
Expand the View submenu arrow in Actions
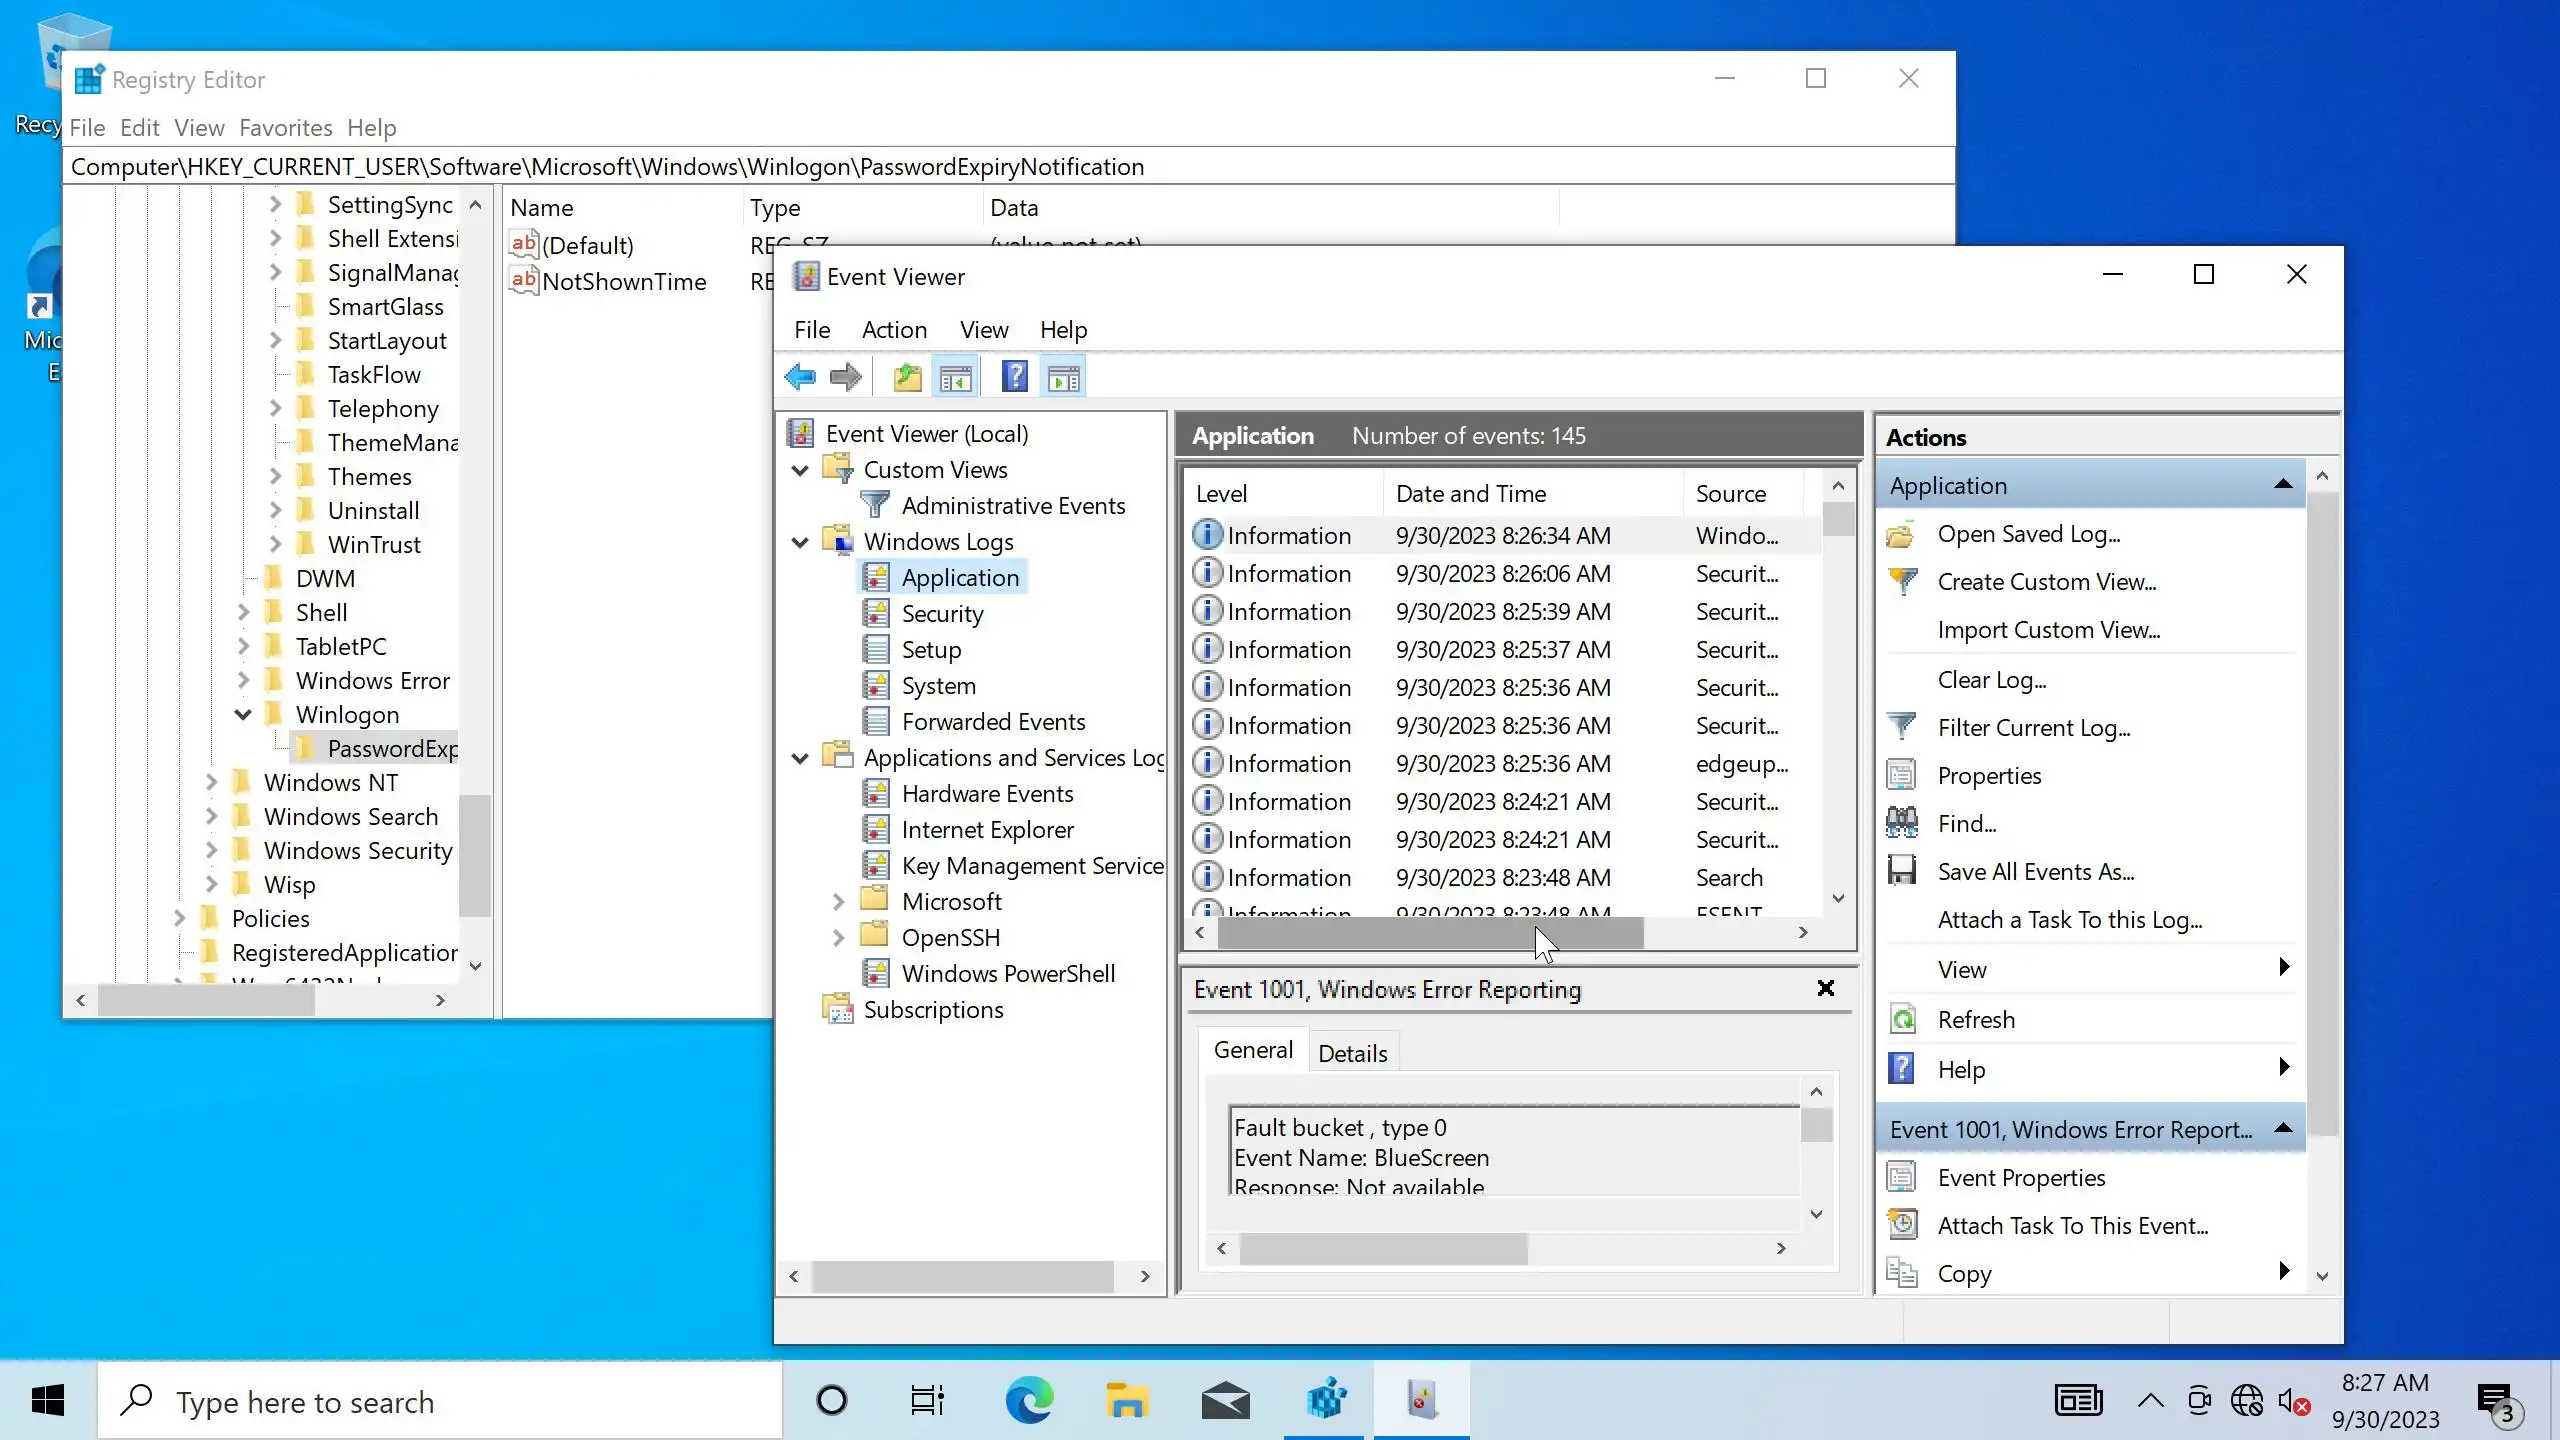click(x=2283, y=968)
